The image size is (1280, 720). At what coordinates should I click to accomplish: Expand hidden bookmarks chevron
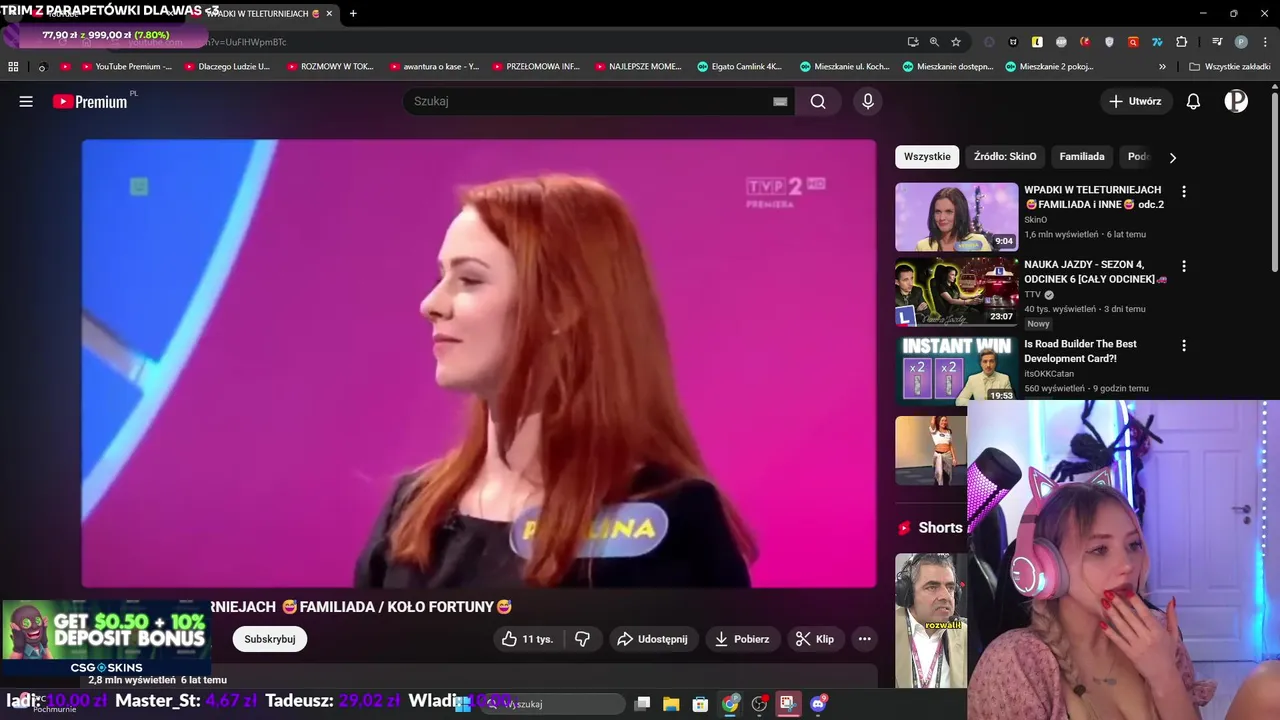click(1162, 67)
